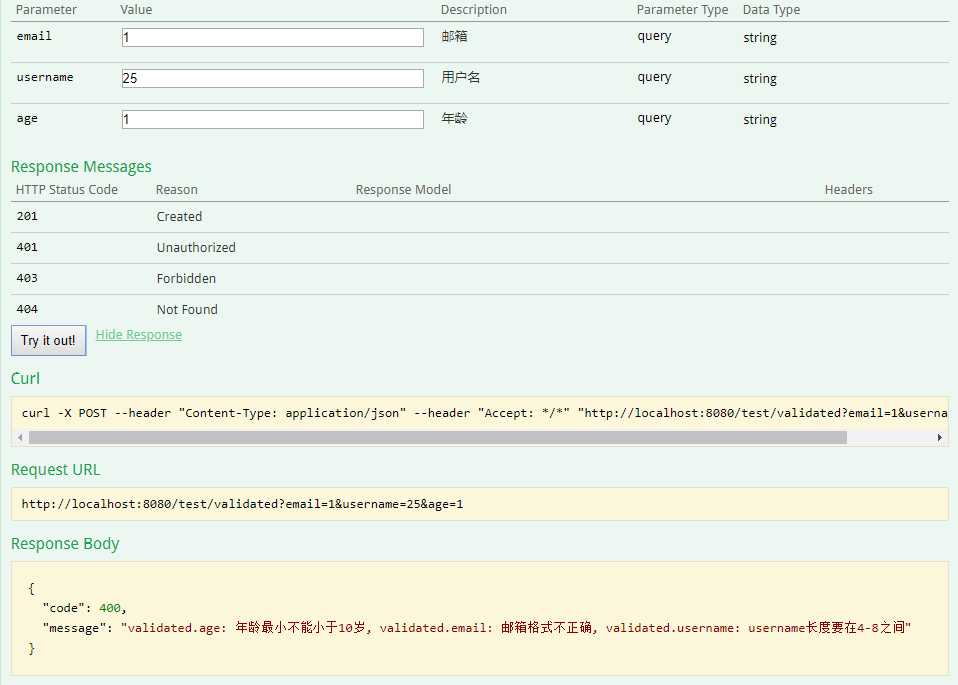Click the HTTP Status Code column header
The width and height of the screenshot is (958, 685).
click(x=67, y=189)
